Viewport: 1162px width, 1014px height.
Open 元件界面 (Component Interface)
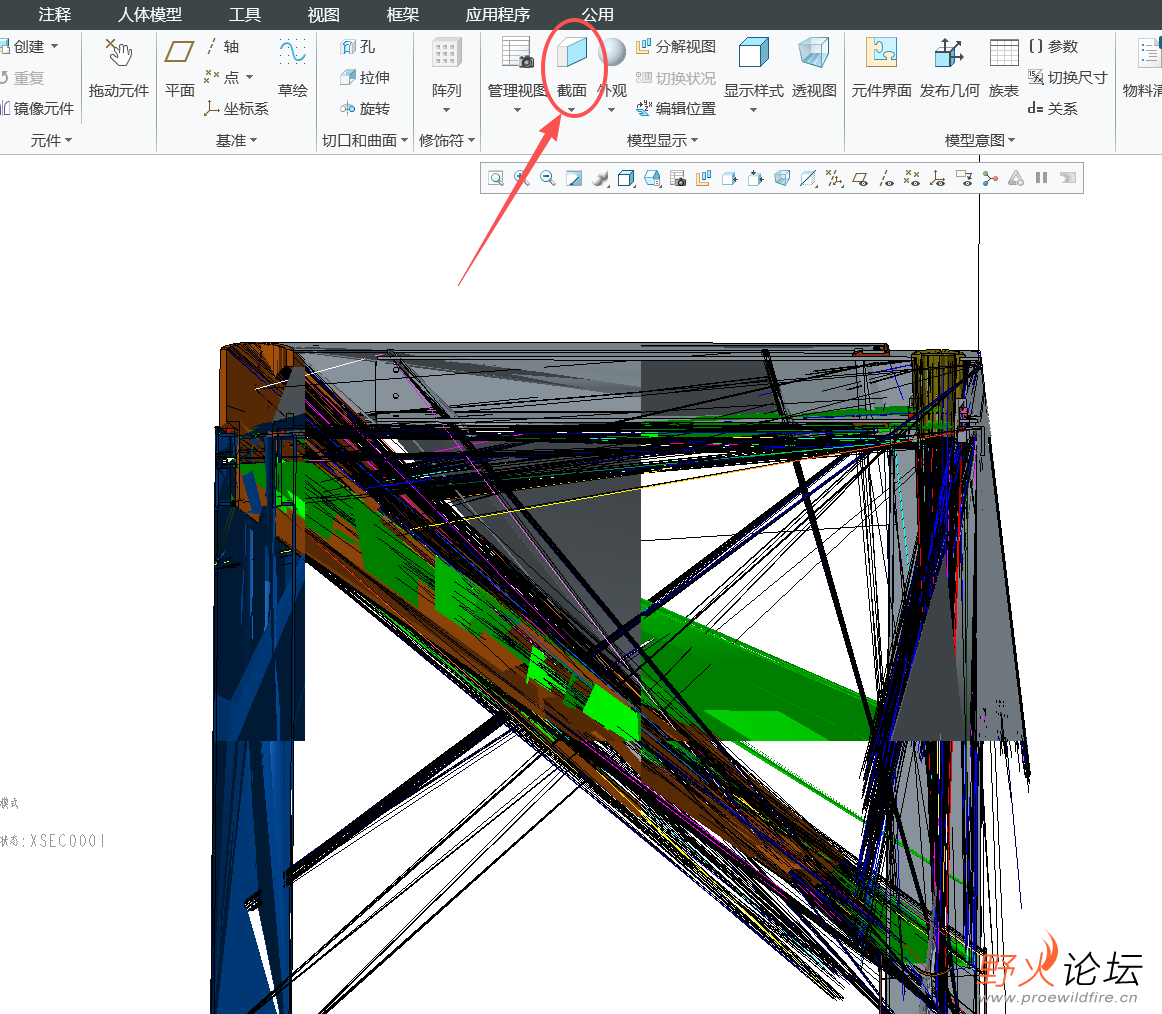tap(881, 67)
